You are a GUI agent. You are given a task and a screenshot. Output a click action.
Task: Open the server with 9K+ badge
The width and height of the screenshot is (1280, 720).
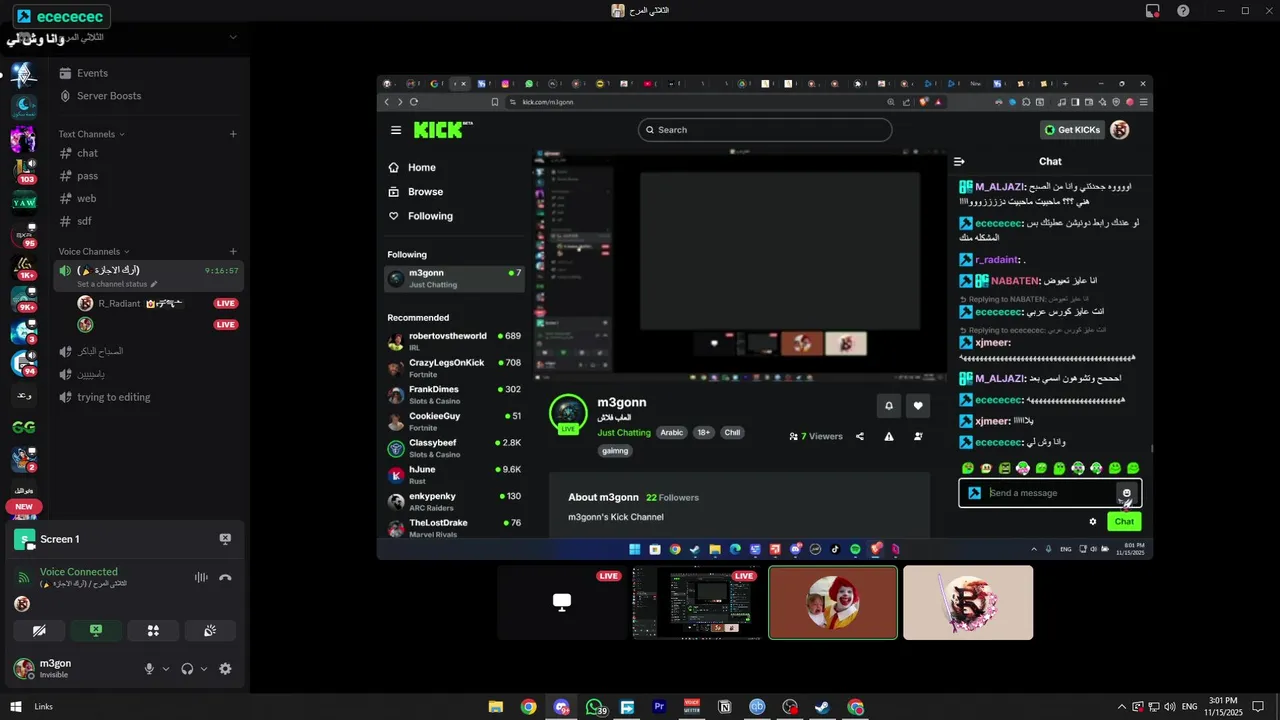click(x=24, y=299)
